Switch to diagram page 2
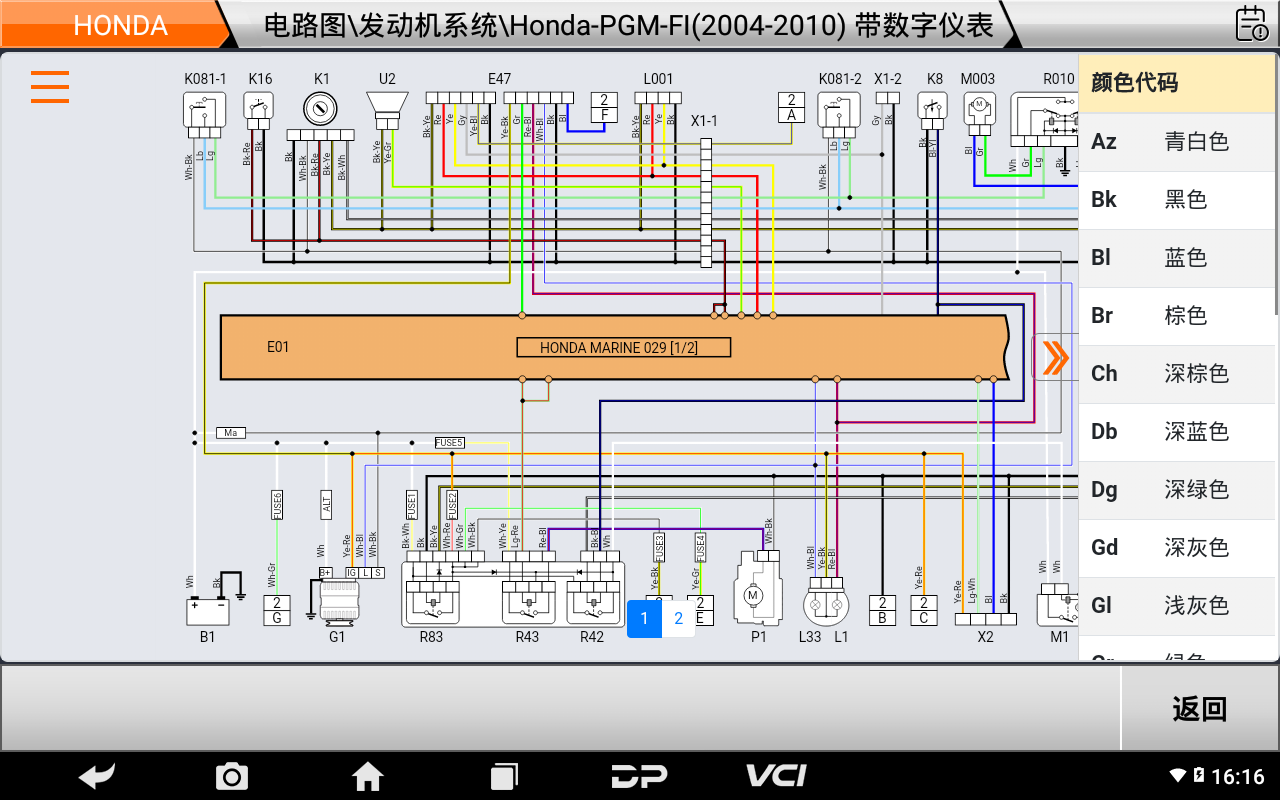The image size is (1280, 800). tap(678, 618)
